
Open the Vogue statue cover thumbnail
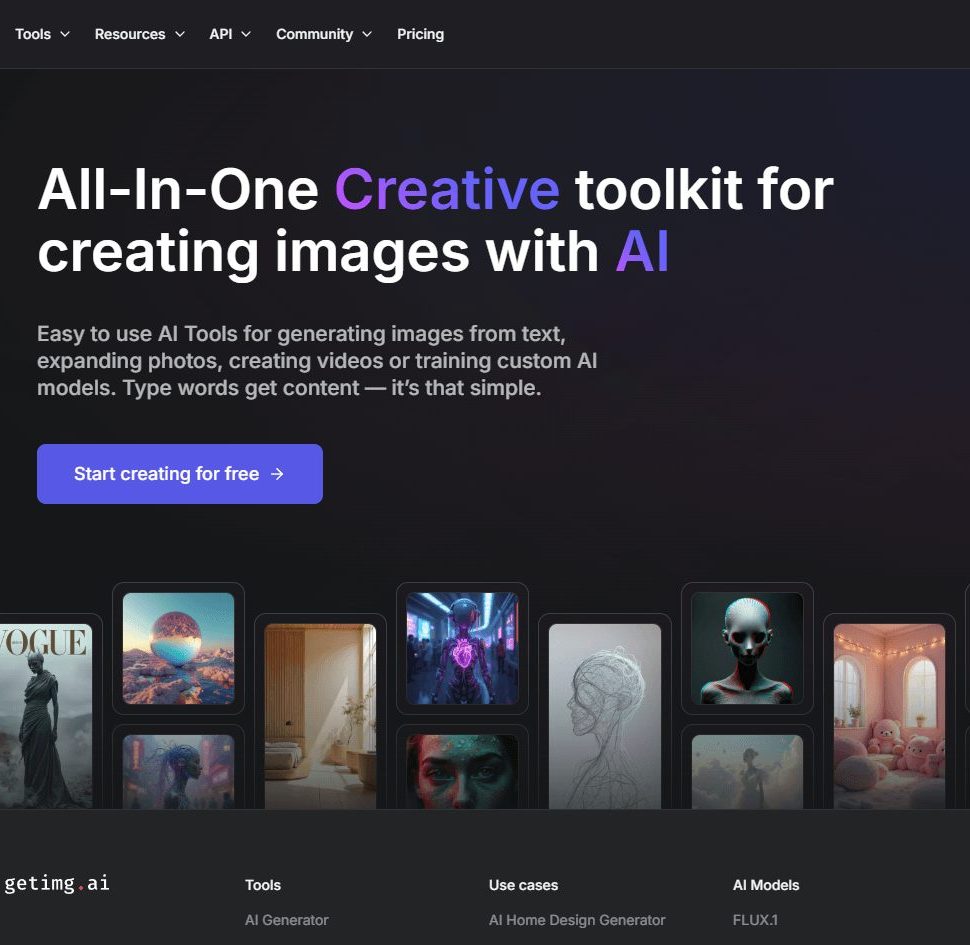click(45, 715)
